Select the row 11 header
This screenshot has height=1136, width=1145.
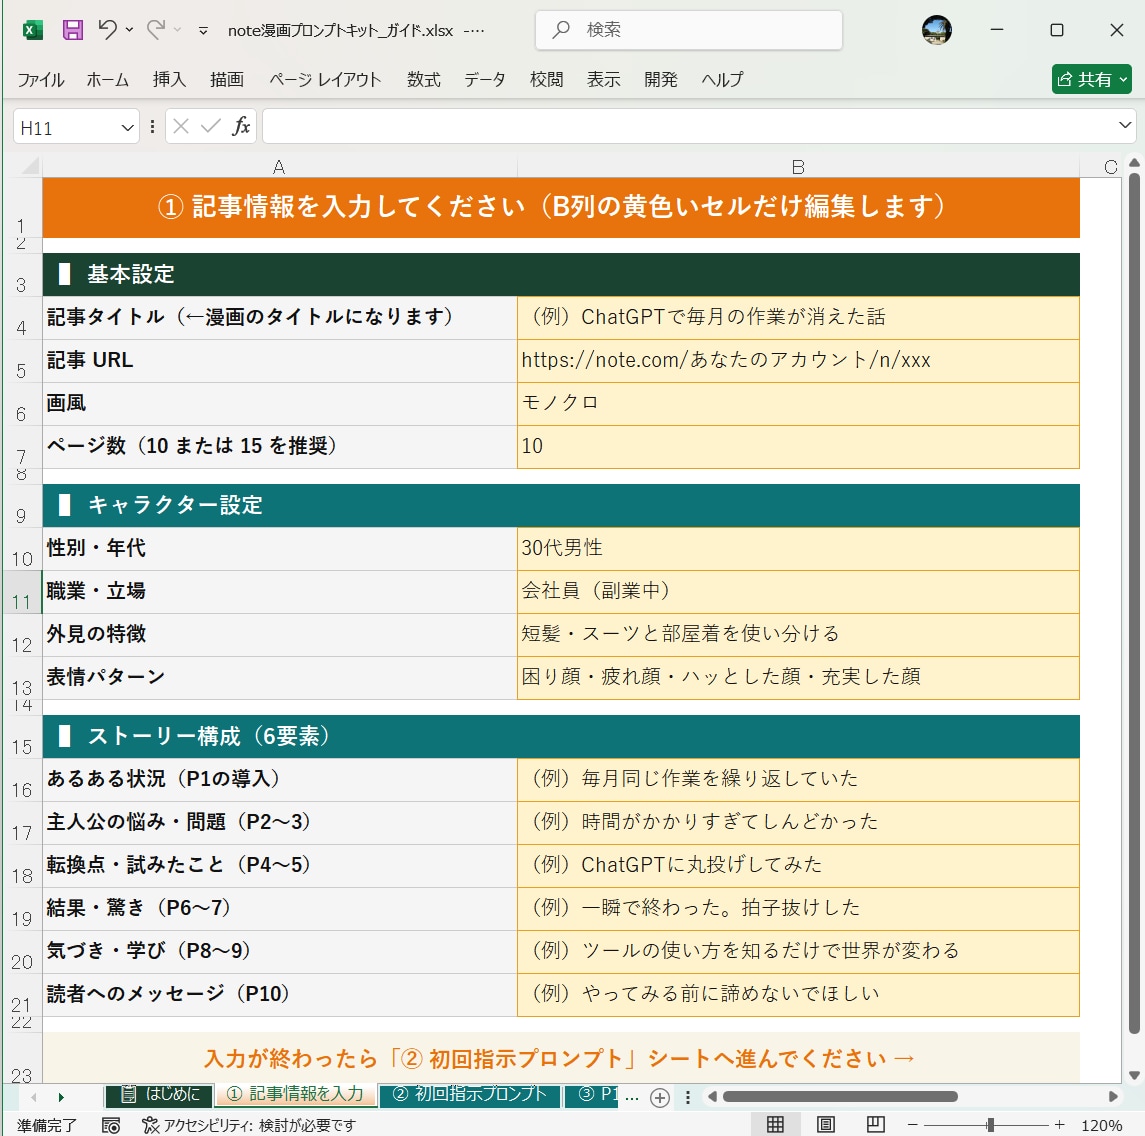22,592
